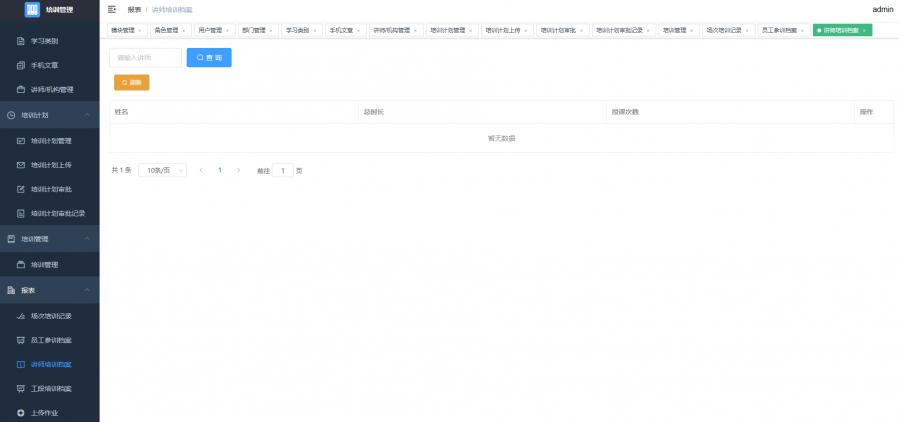Switch to the 培训计划审批记录 tab
Image resolution: width=899 pixels, height=422 pixels.
[619, 30]
